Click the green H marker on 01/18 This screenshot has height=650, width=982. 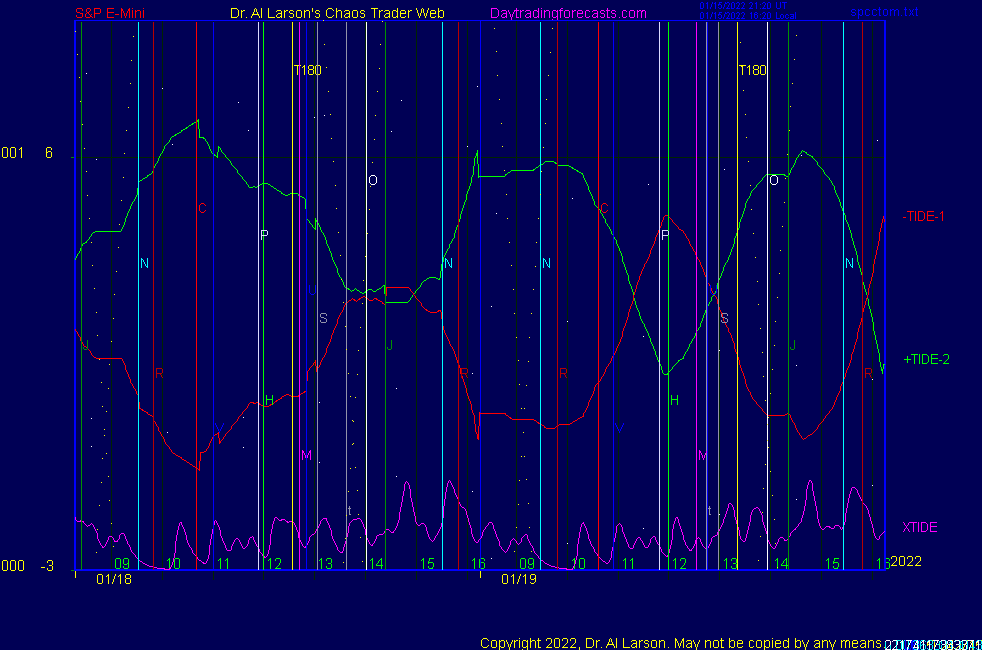click(269, 400)
